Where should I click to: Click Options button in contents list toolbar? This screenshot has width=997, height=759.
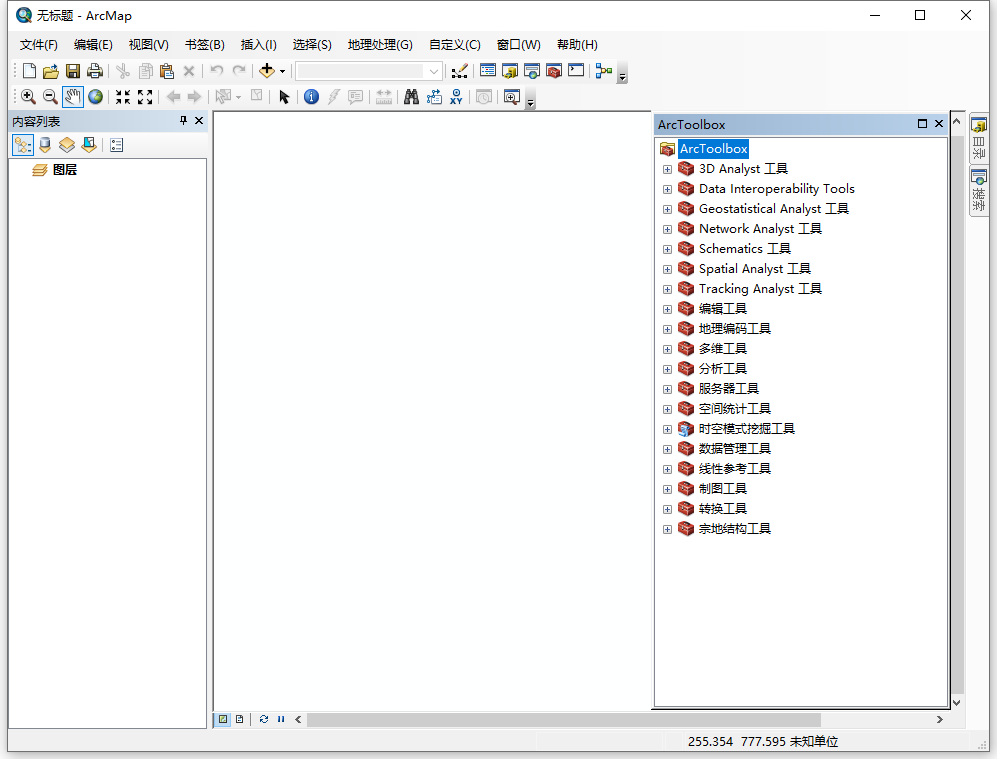(116, 146)
